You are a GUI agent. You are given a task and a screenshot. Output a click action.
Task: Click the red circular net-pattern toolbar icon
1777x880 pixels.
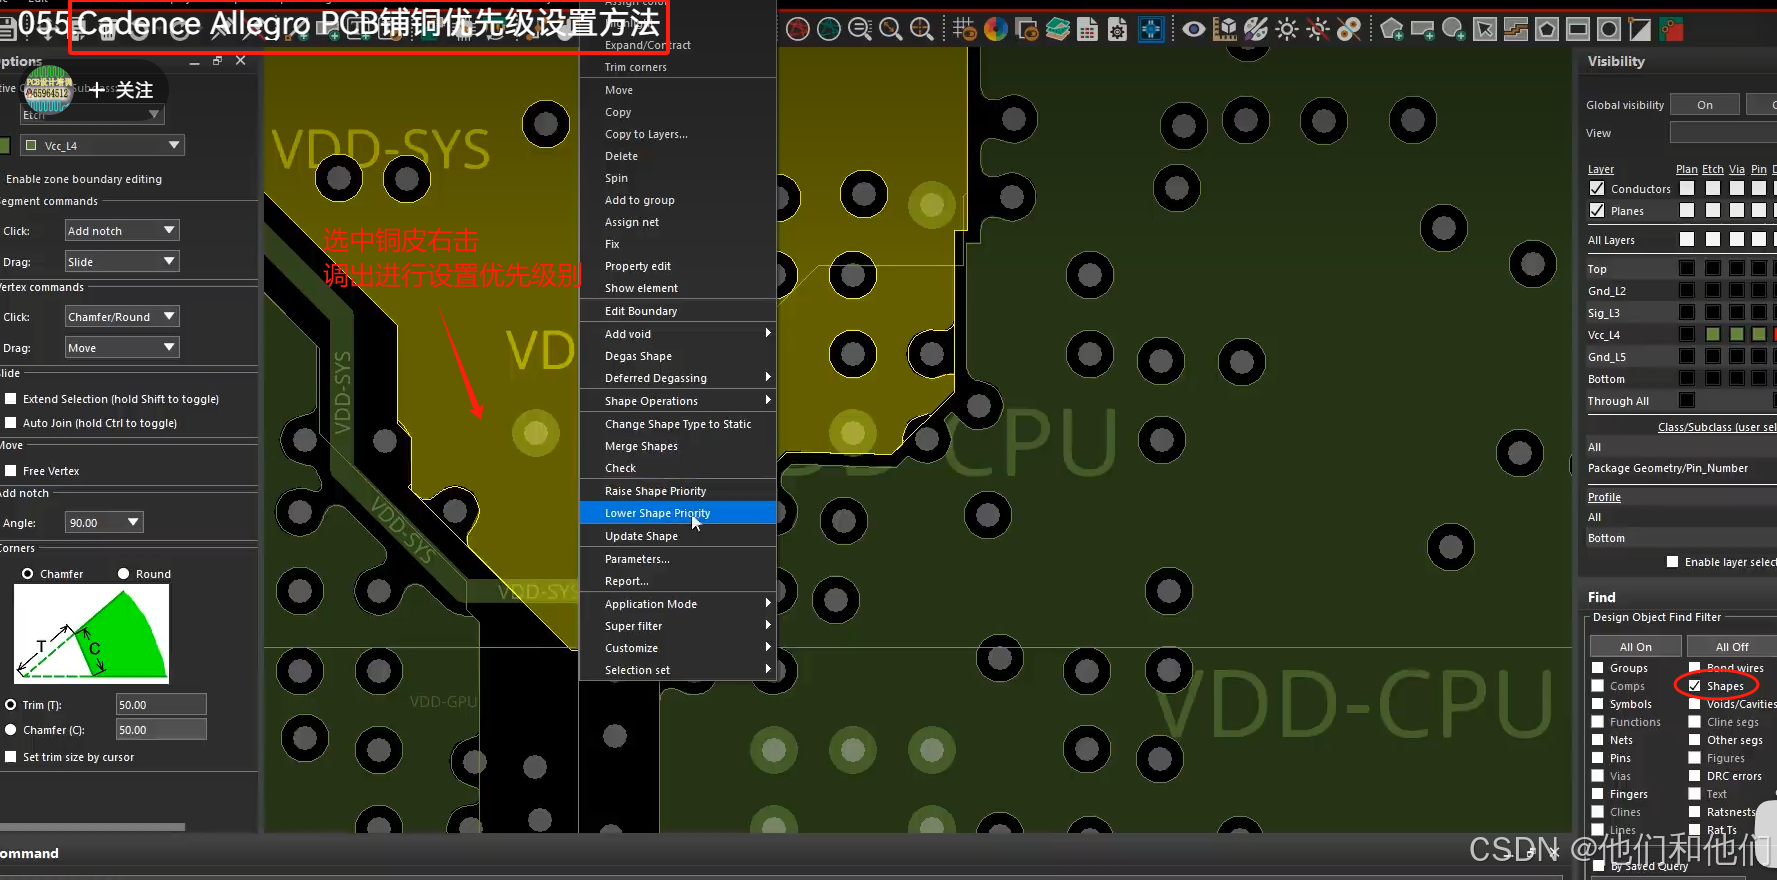[x=797, y=29]
